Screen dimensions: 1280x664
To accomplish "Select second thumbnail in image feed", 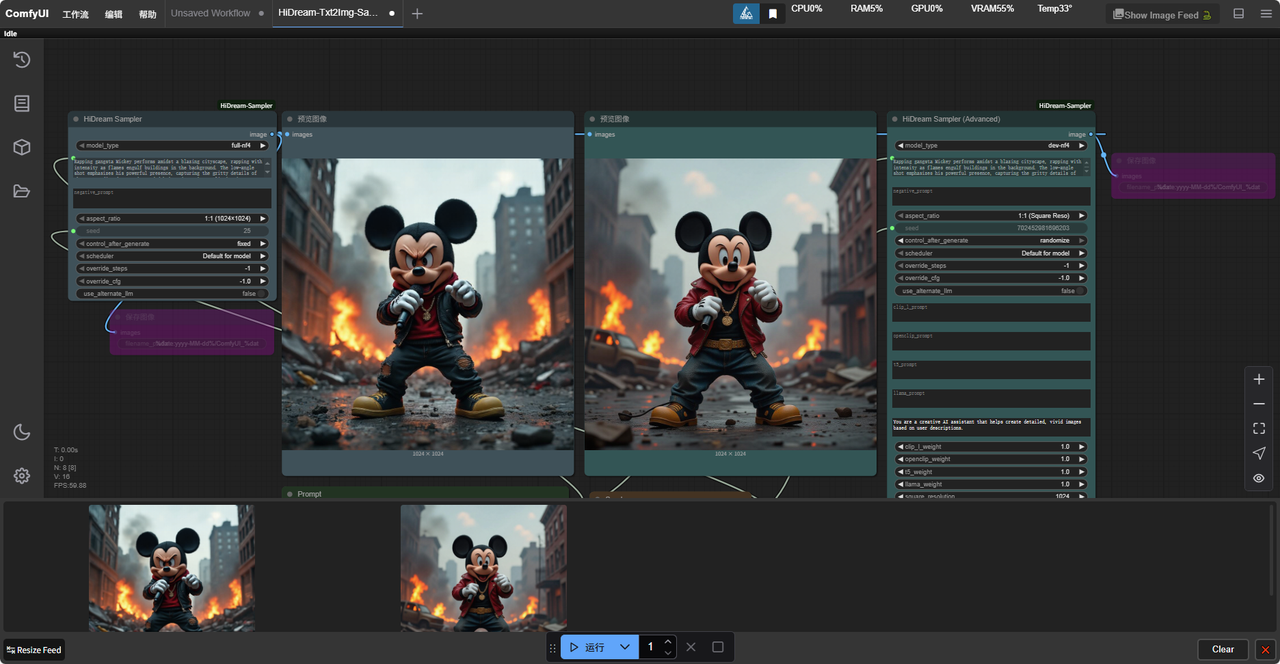I will [483, 568].
